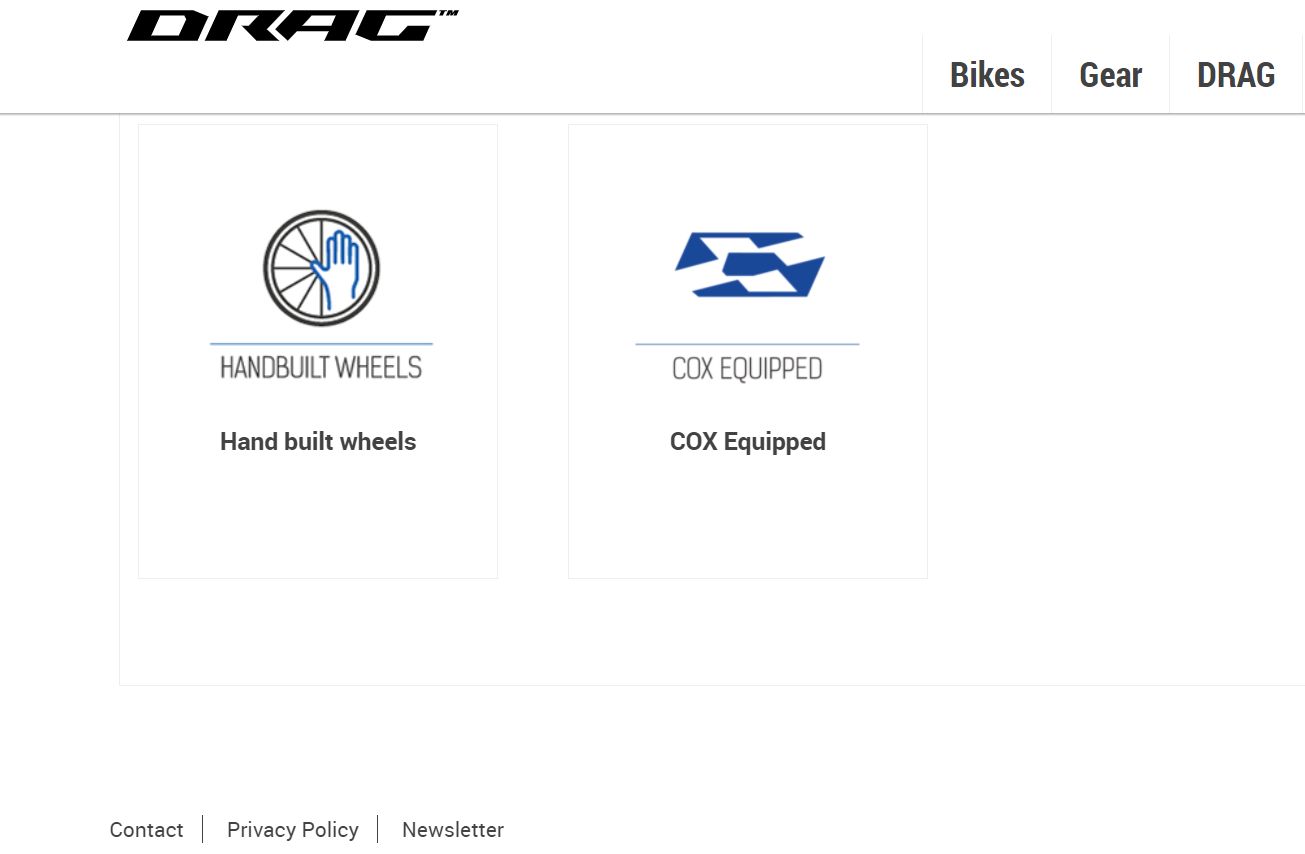The height and width of the screenshot is (854, 1305).
Task: Click empty space below COX Equipped heading
Action: coord(748,515)
